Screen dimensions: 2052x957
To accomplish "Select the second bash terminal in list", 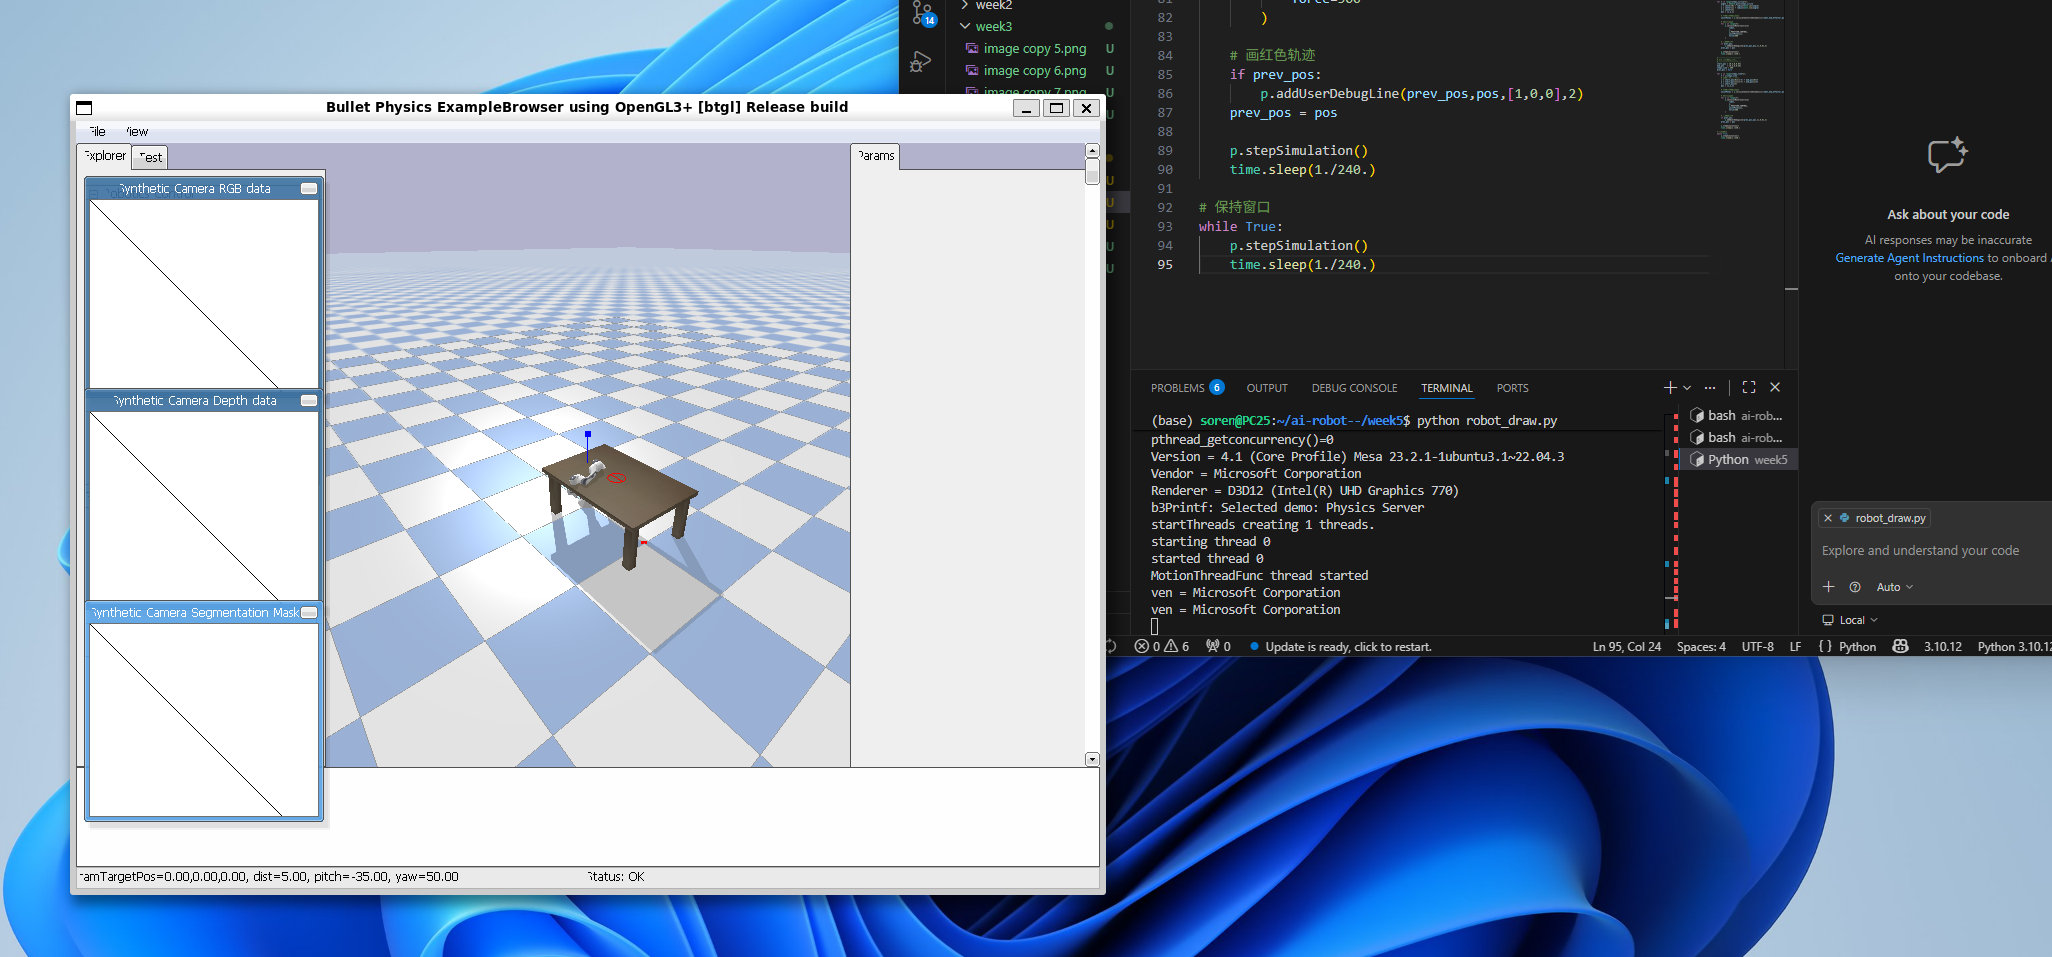I will [1736, 438].
